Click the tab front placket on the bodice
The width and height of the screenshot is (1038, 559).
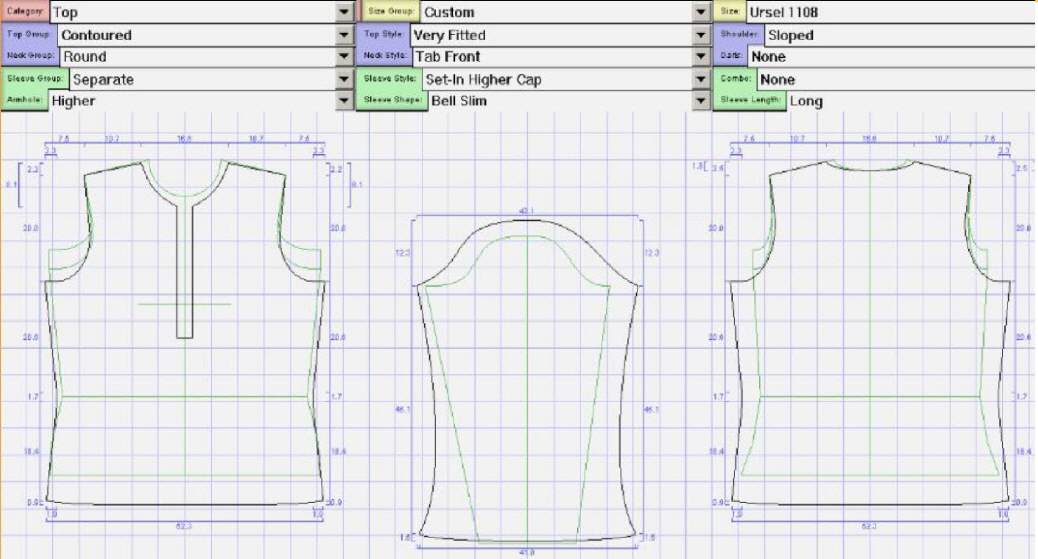click(185, 270)
